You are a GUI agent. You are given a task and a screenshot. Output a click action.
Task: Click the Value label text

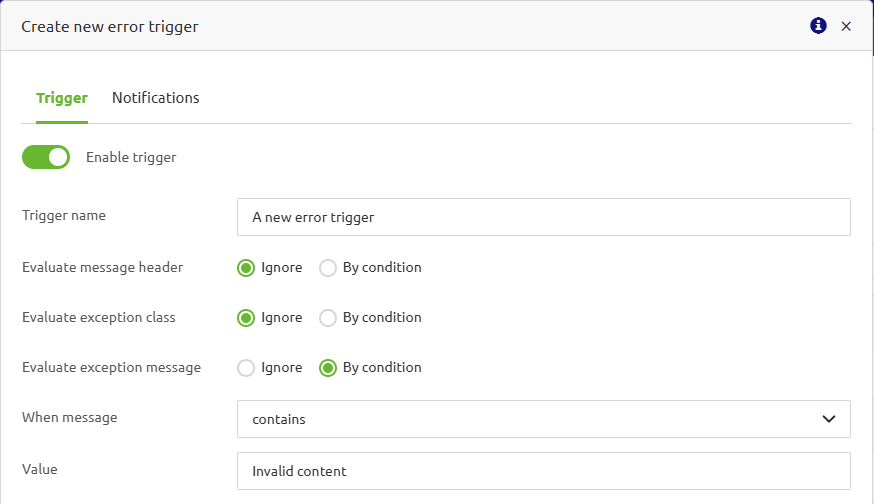tap(39, 469)
